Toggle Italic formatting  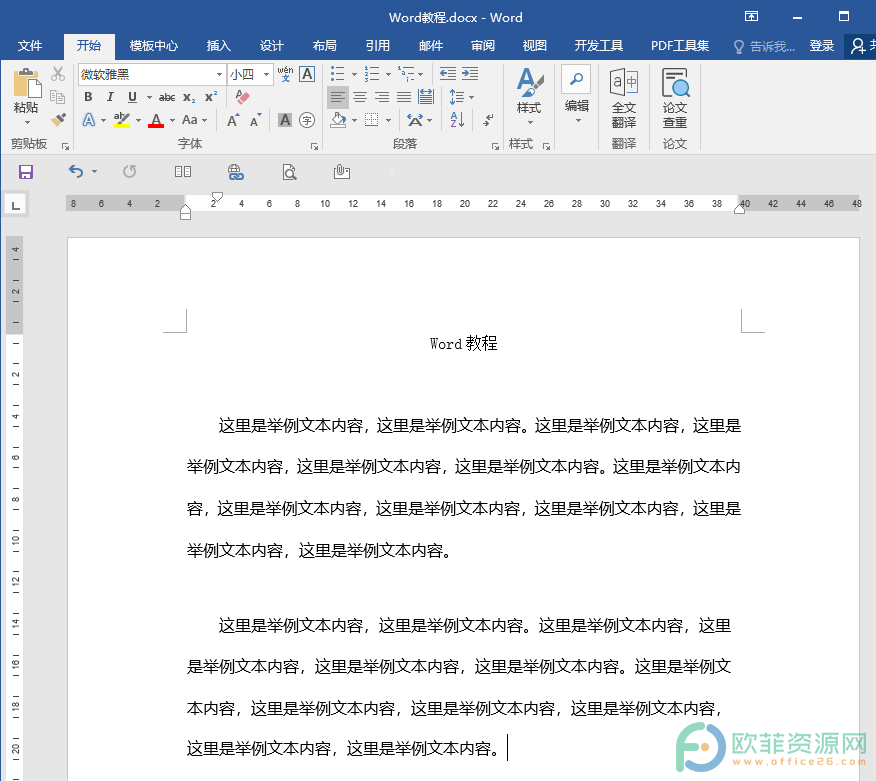click(x=110, y=97)
